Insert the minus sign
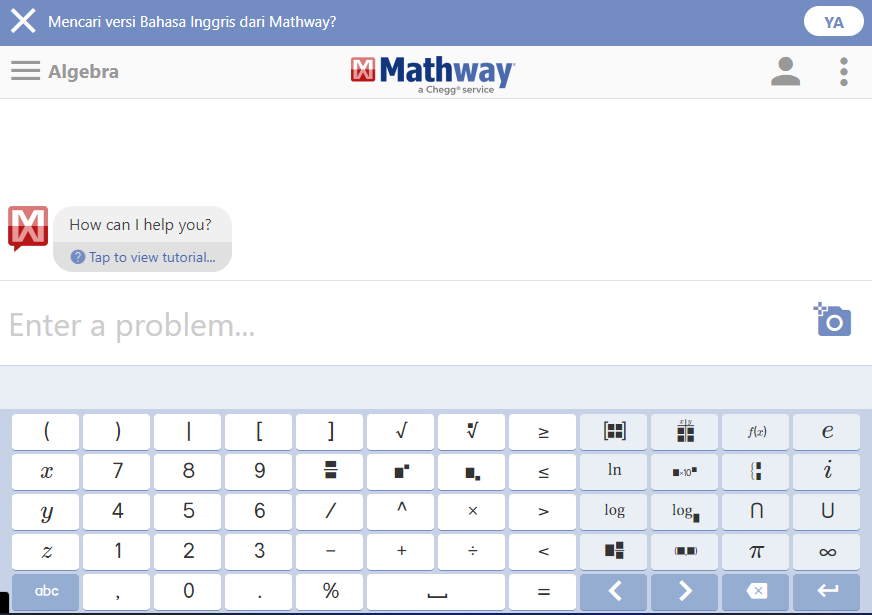This screenshot has height=615, width=872. pyautogui.click(x=330, y=552)
